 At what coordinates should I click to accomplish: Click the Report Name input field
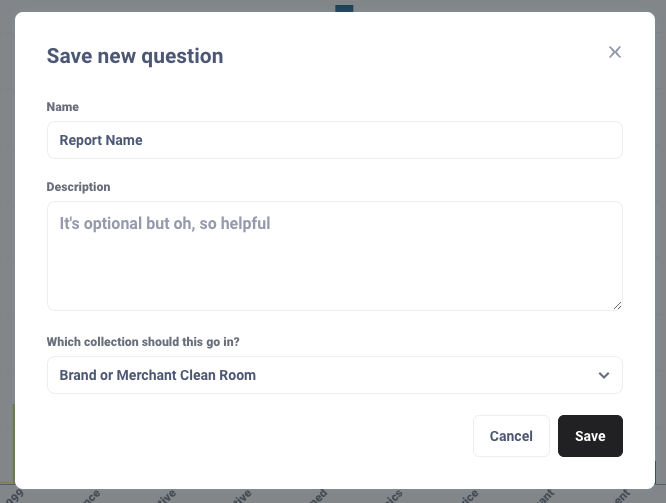tap(334, 140)
